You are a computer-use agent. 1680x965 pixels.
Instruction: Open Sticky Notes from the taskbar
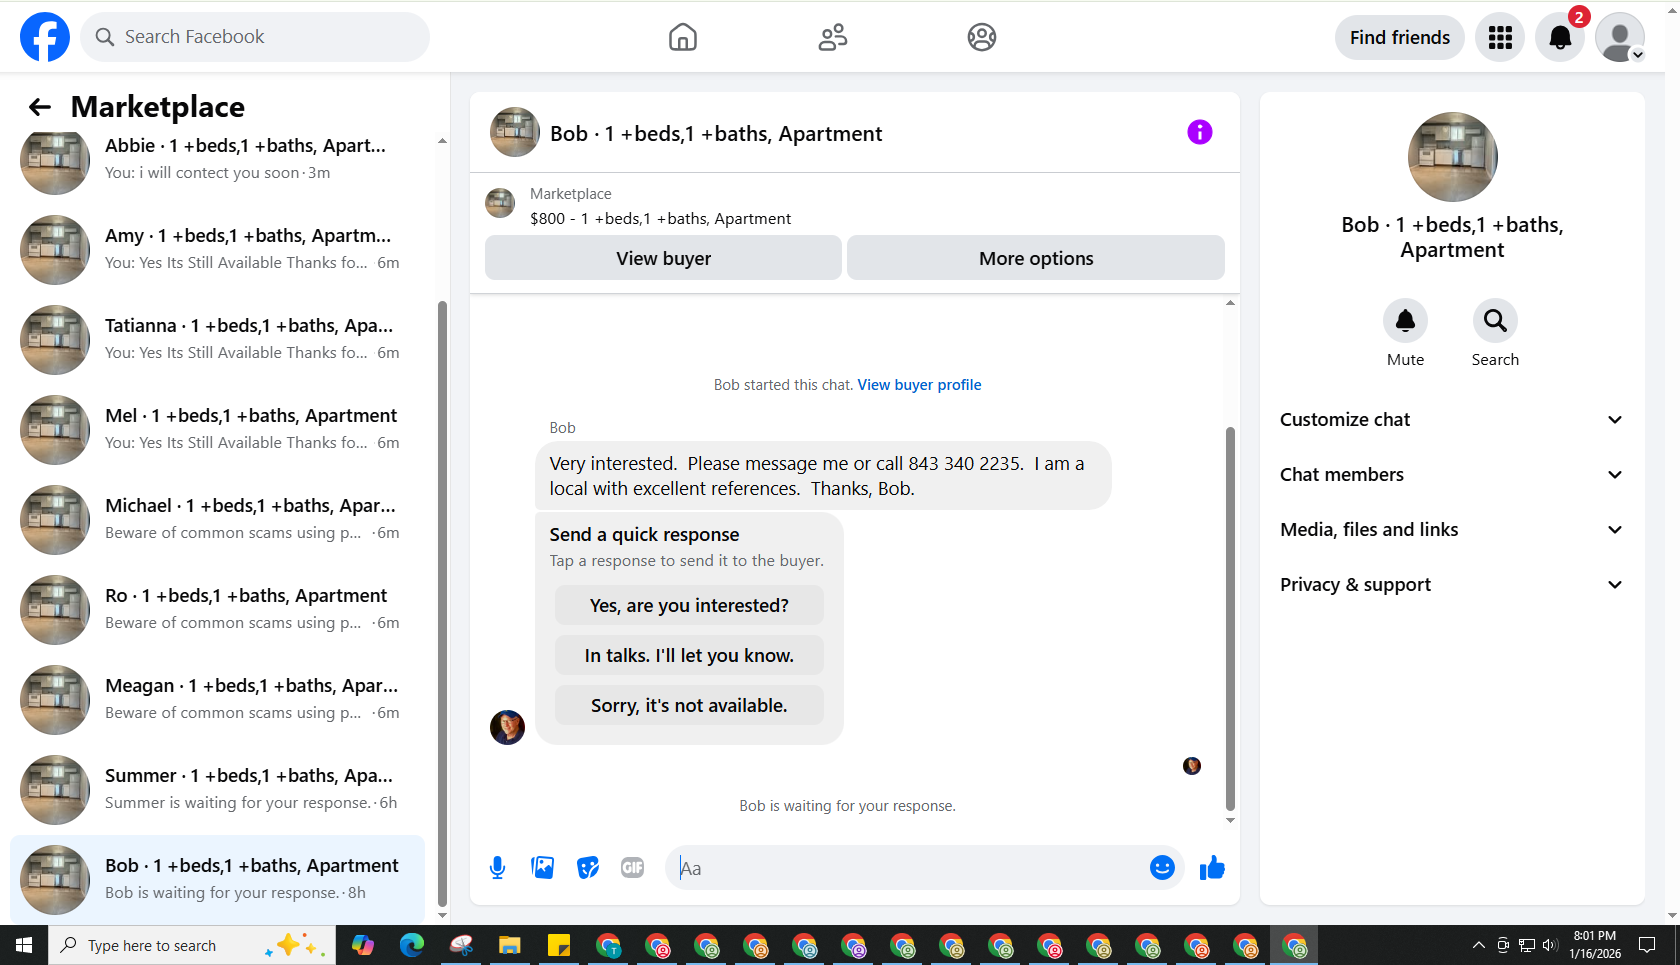coord(559,945)
